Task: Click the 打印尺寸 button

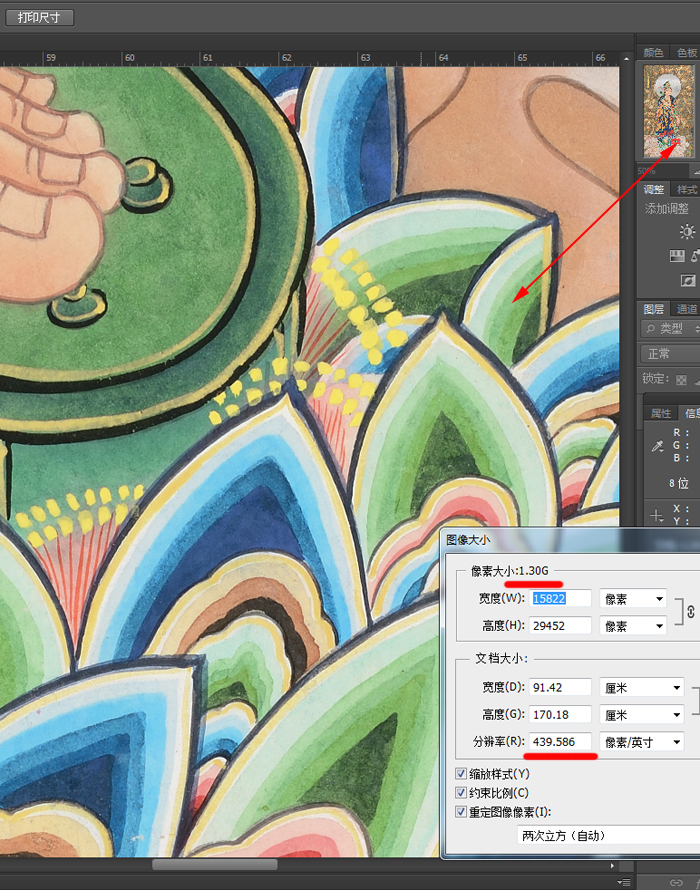Action: 40,18
